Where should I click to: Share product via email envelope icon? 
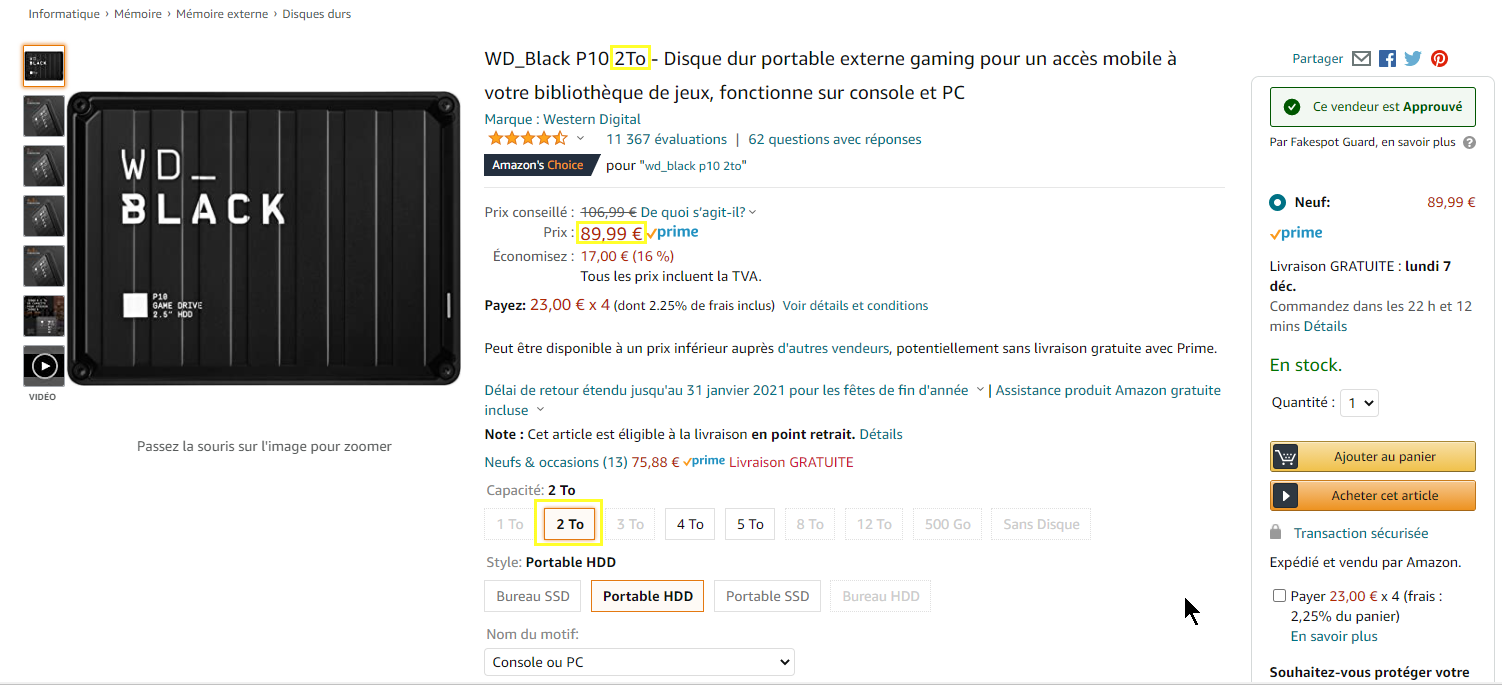click(x=1361, y=59)
